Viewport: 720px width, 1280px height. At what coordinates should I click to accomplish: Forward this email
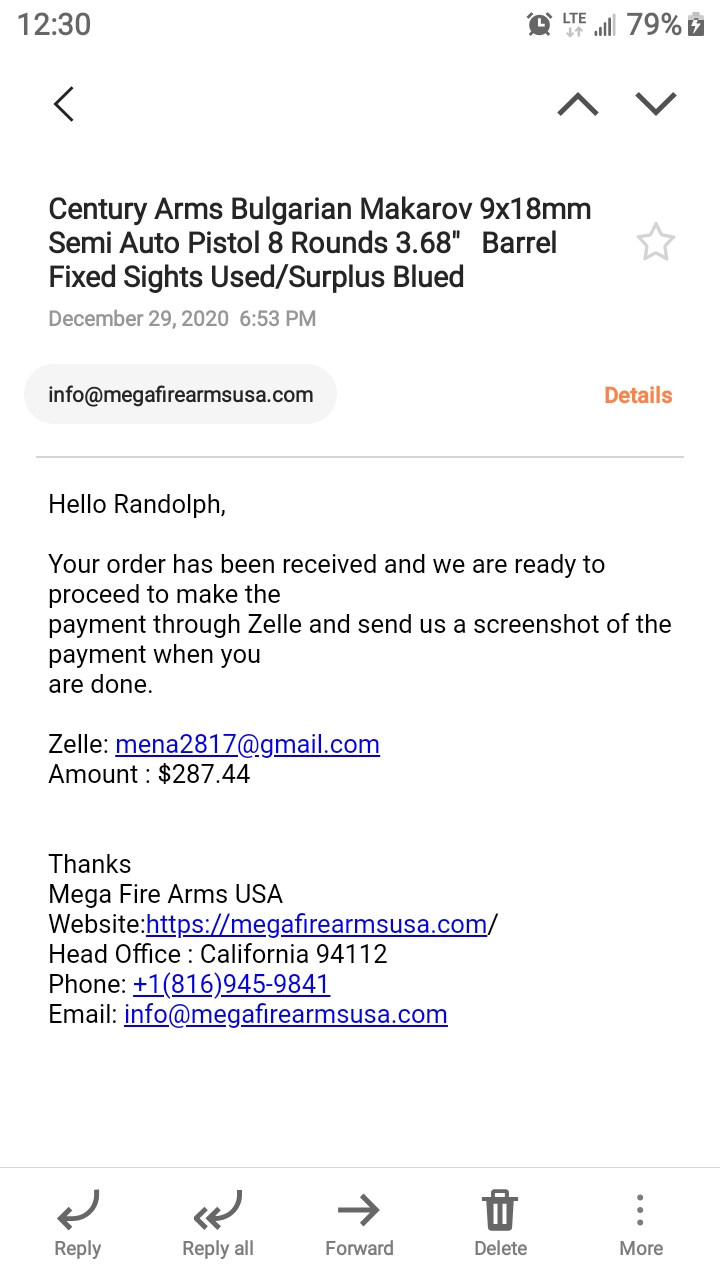pyautogui.click(x=359, y=1224)
